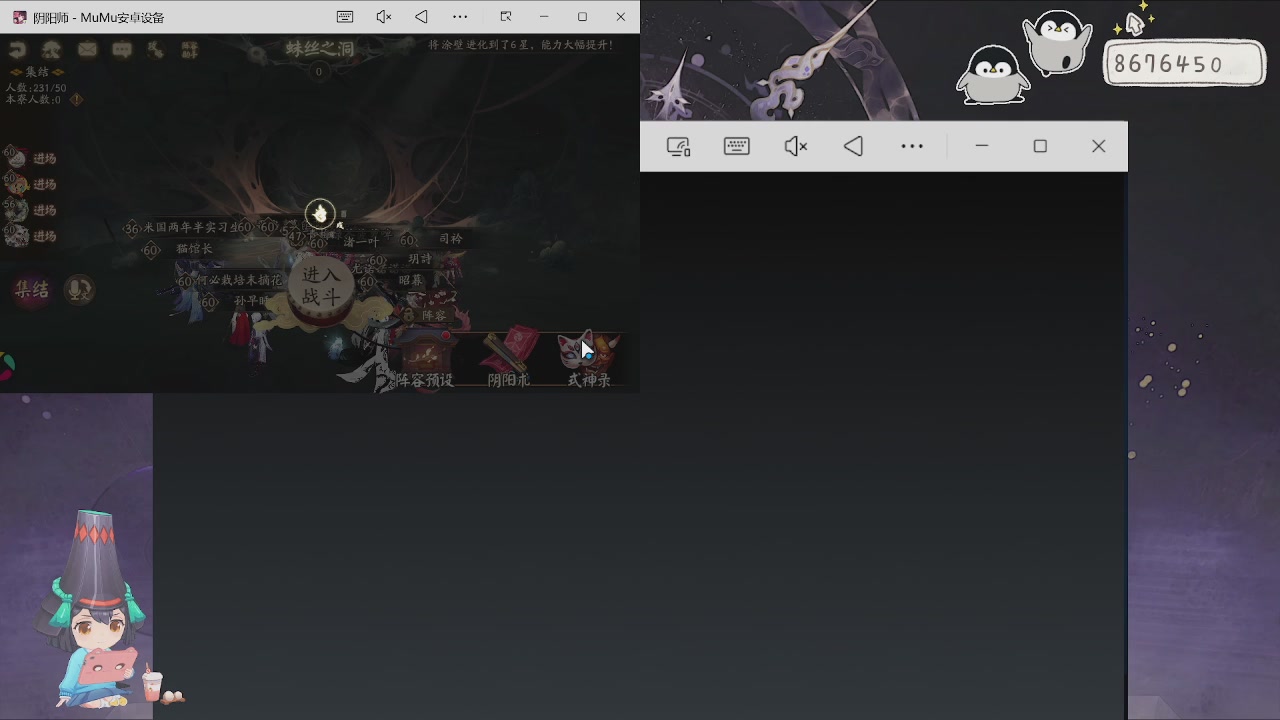Click the 阵容助手 lineup helper icon
Image resolution: width=1280 pixels, height=720 pixels.
189,50
